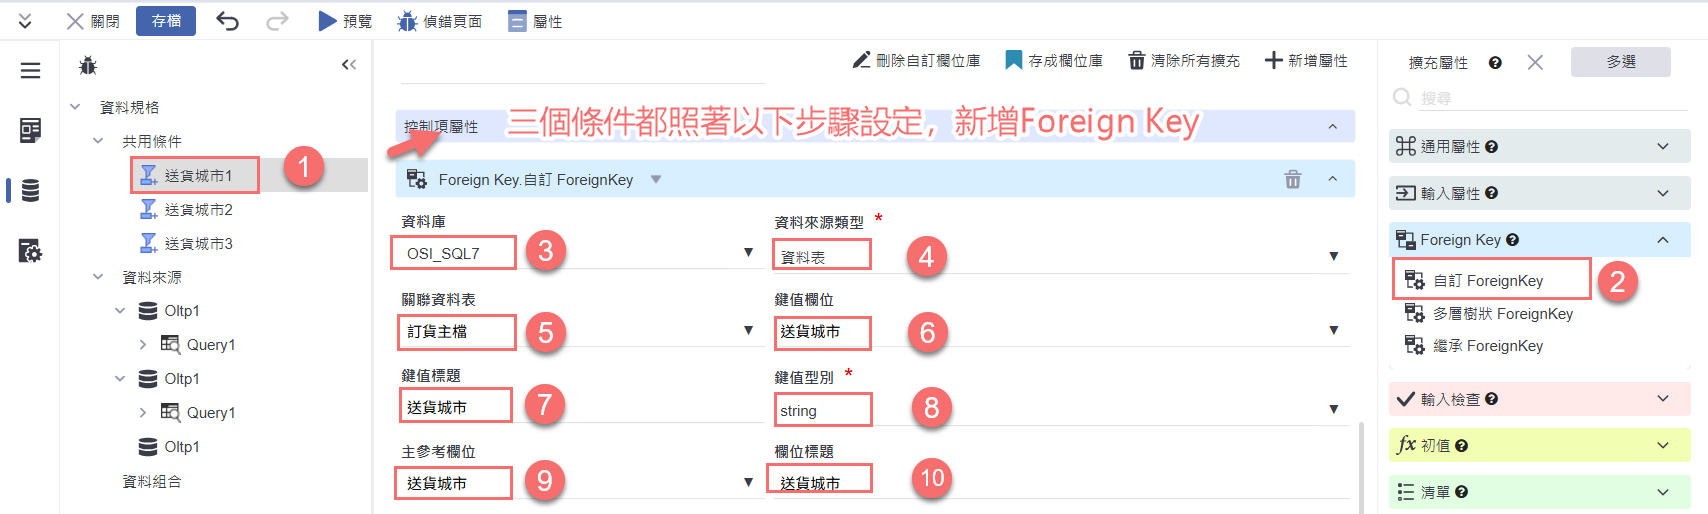Close the 擴充屬性 panel
The height and width of the screenshot is (514, 1708).
(1535, 62)
